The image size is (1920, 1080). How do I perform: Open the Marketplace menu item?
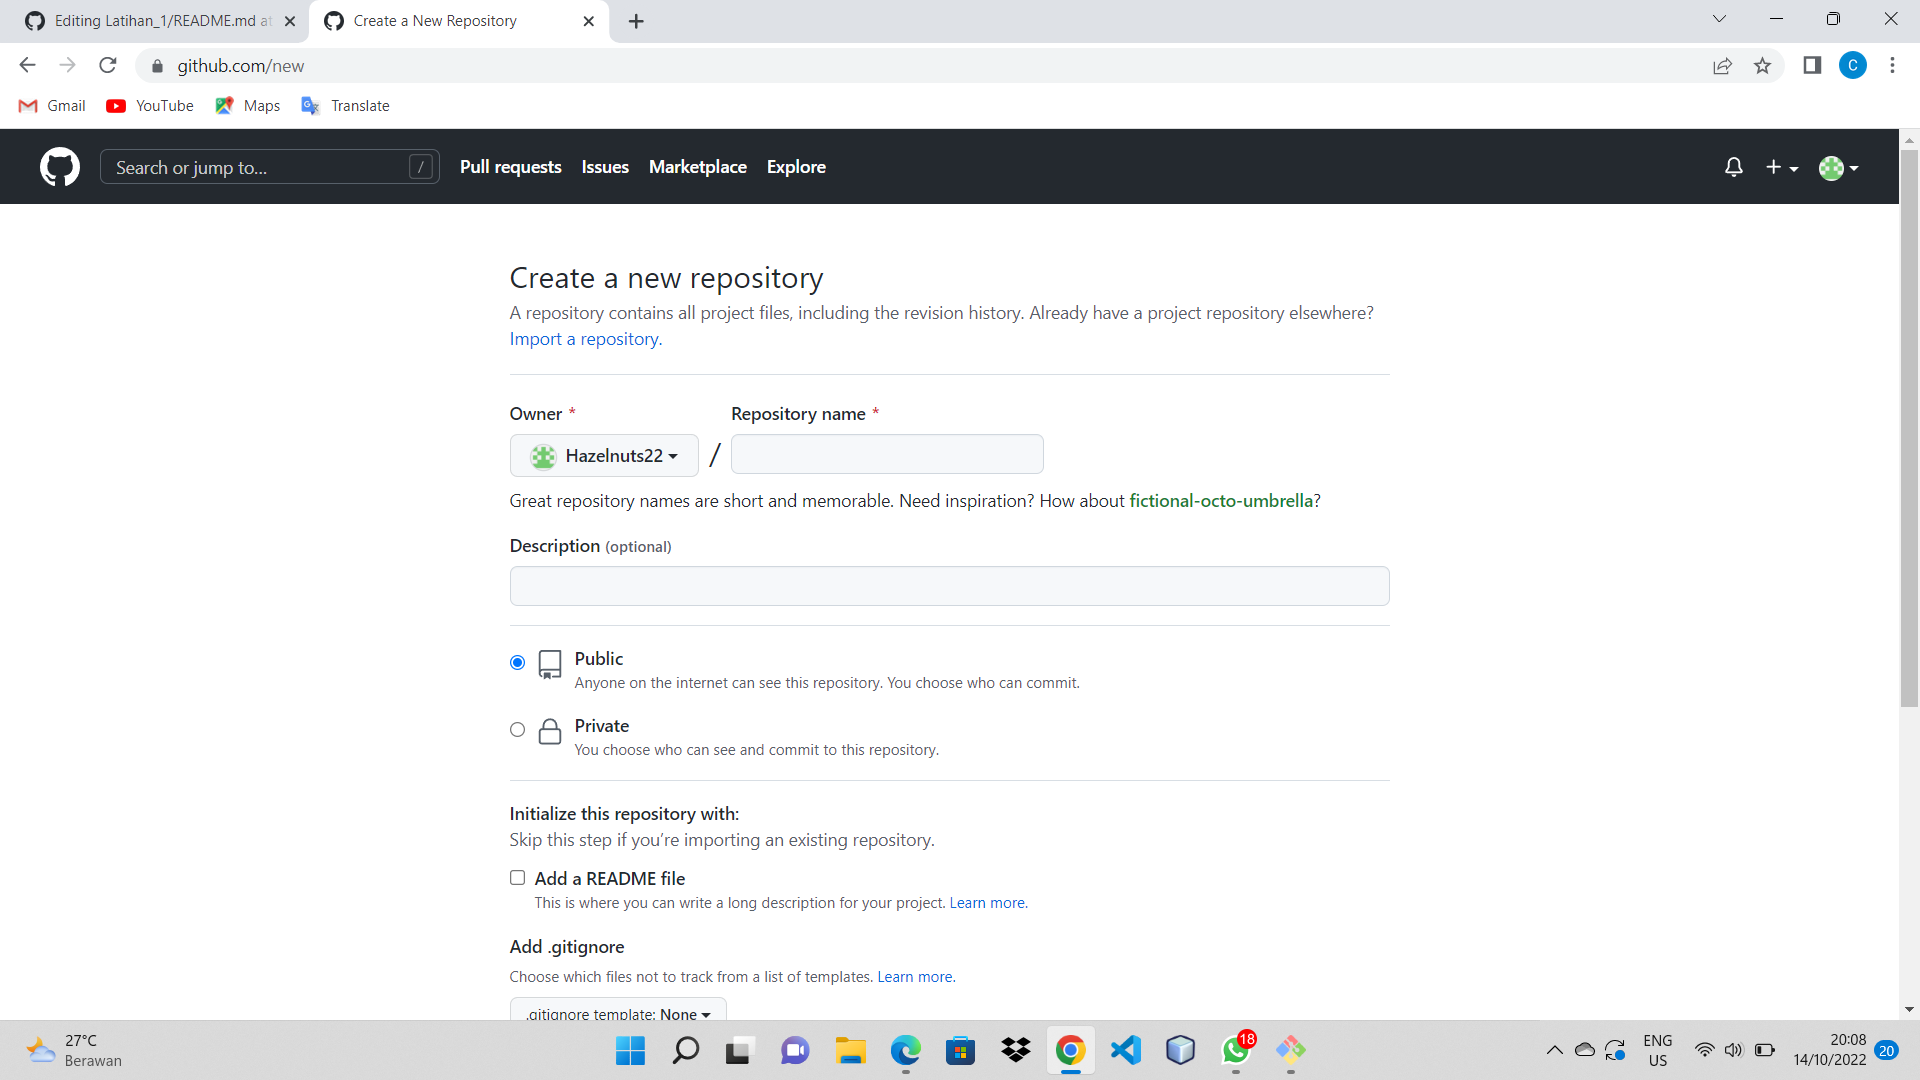point(698,167)
